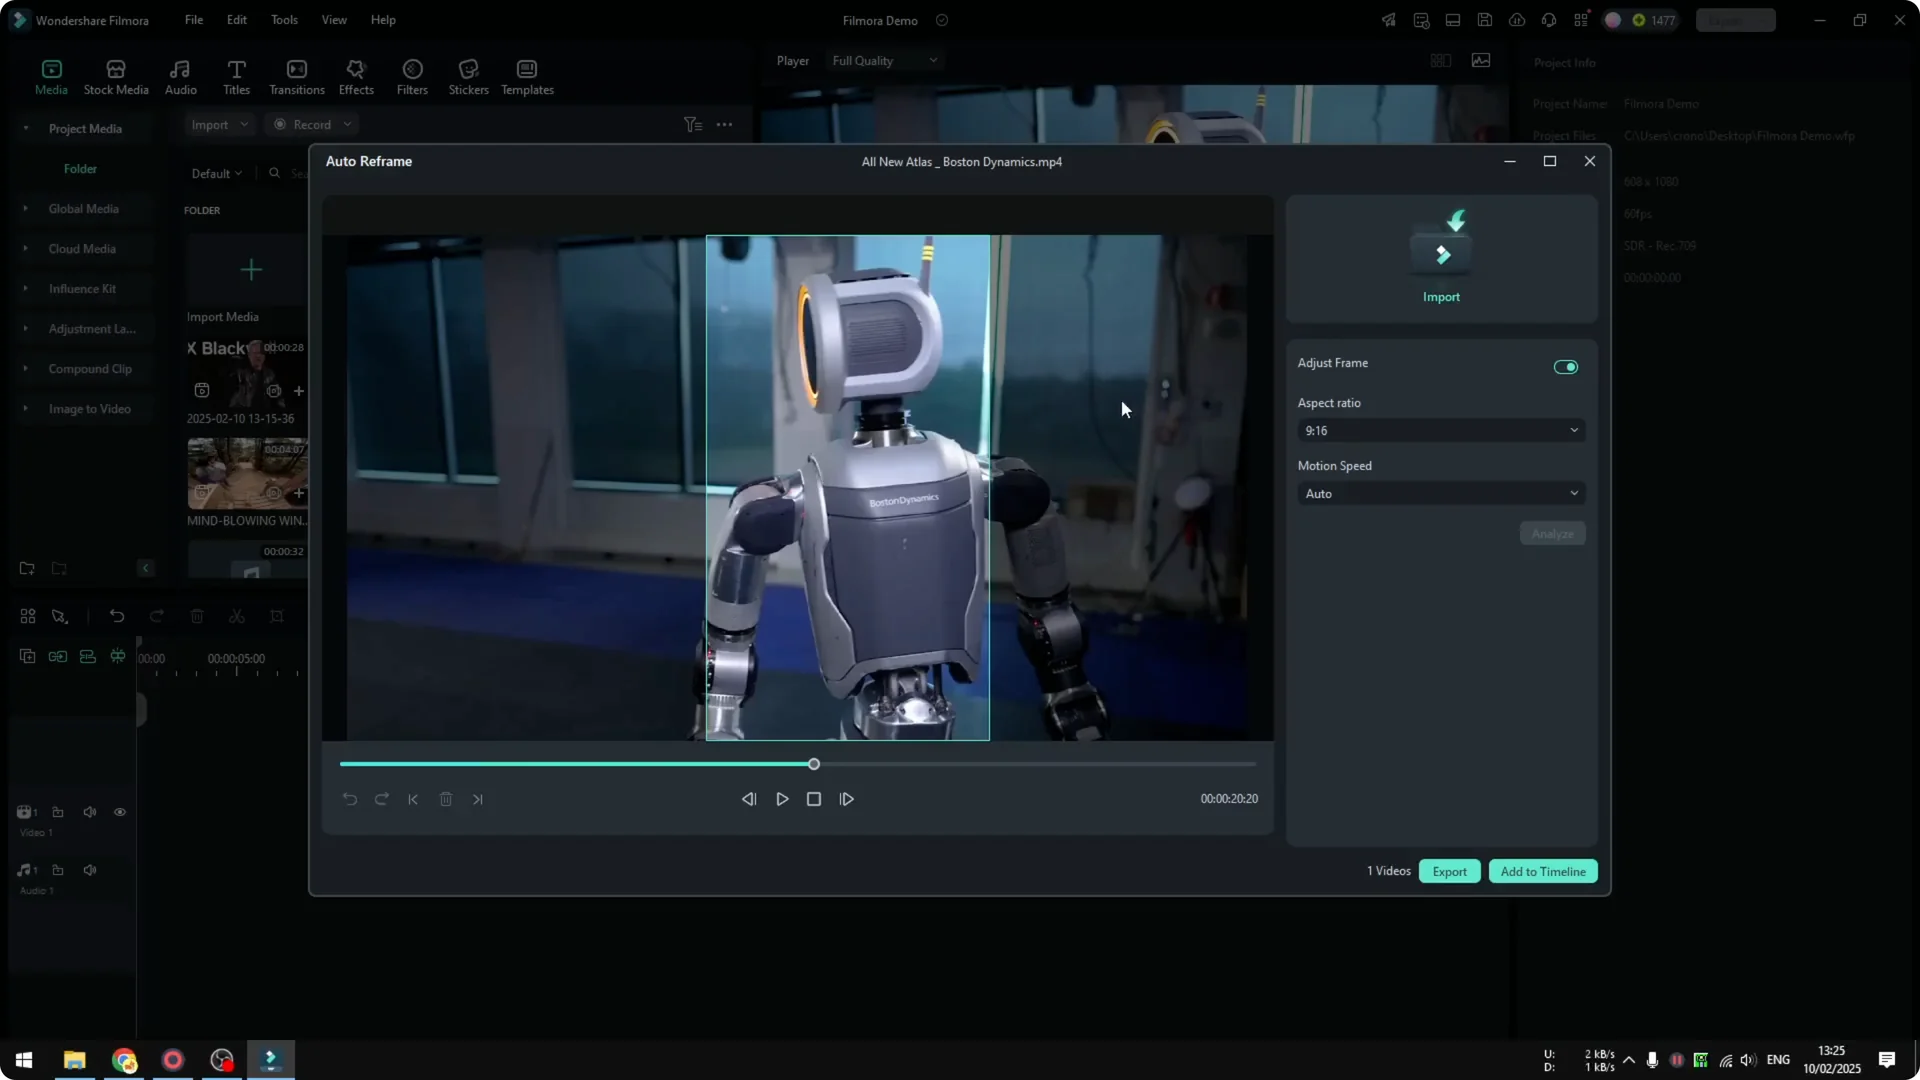Step forward one frame in preview
1920x1080 pixels.
pos(847,800)
